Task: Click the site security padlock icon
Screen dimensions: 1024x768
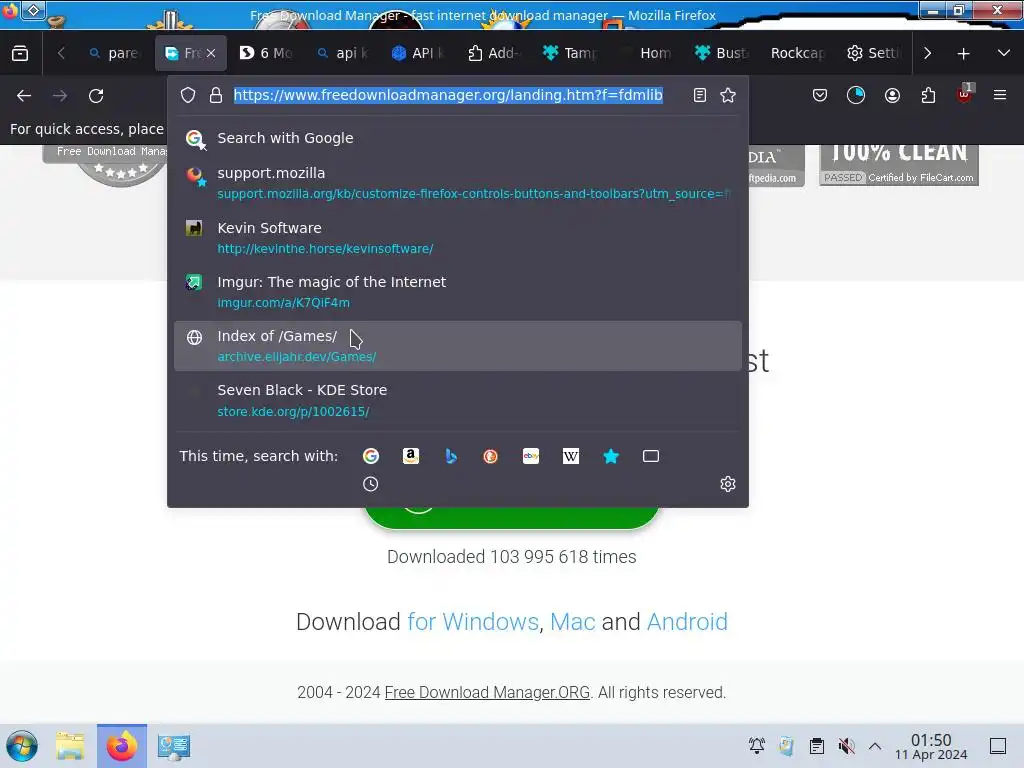Action: 216,95
